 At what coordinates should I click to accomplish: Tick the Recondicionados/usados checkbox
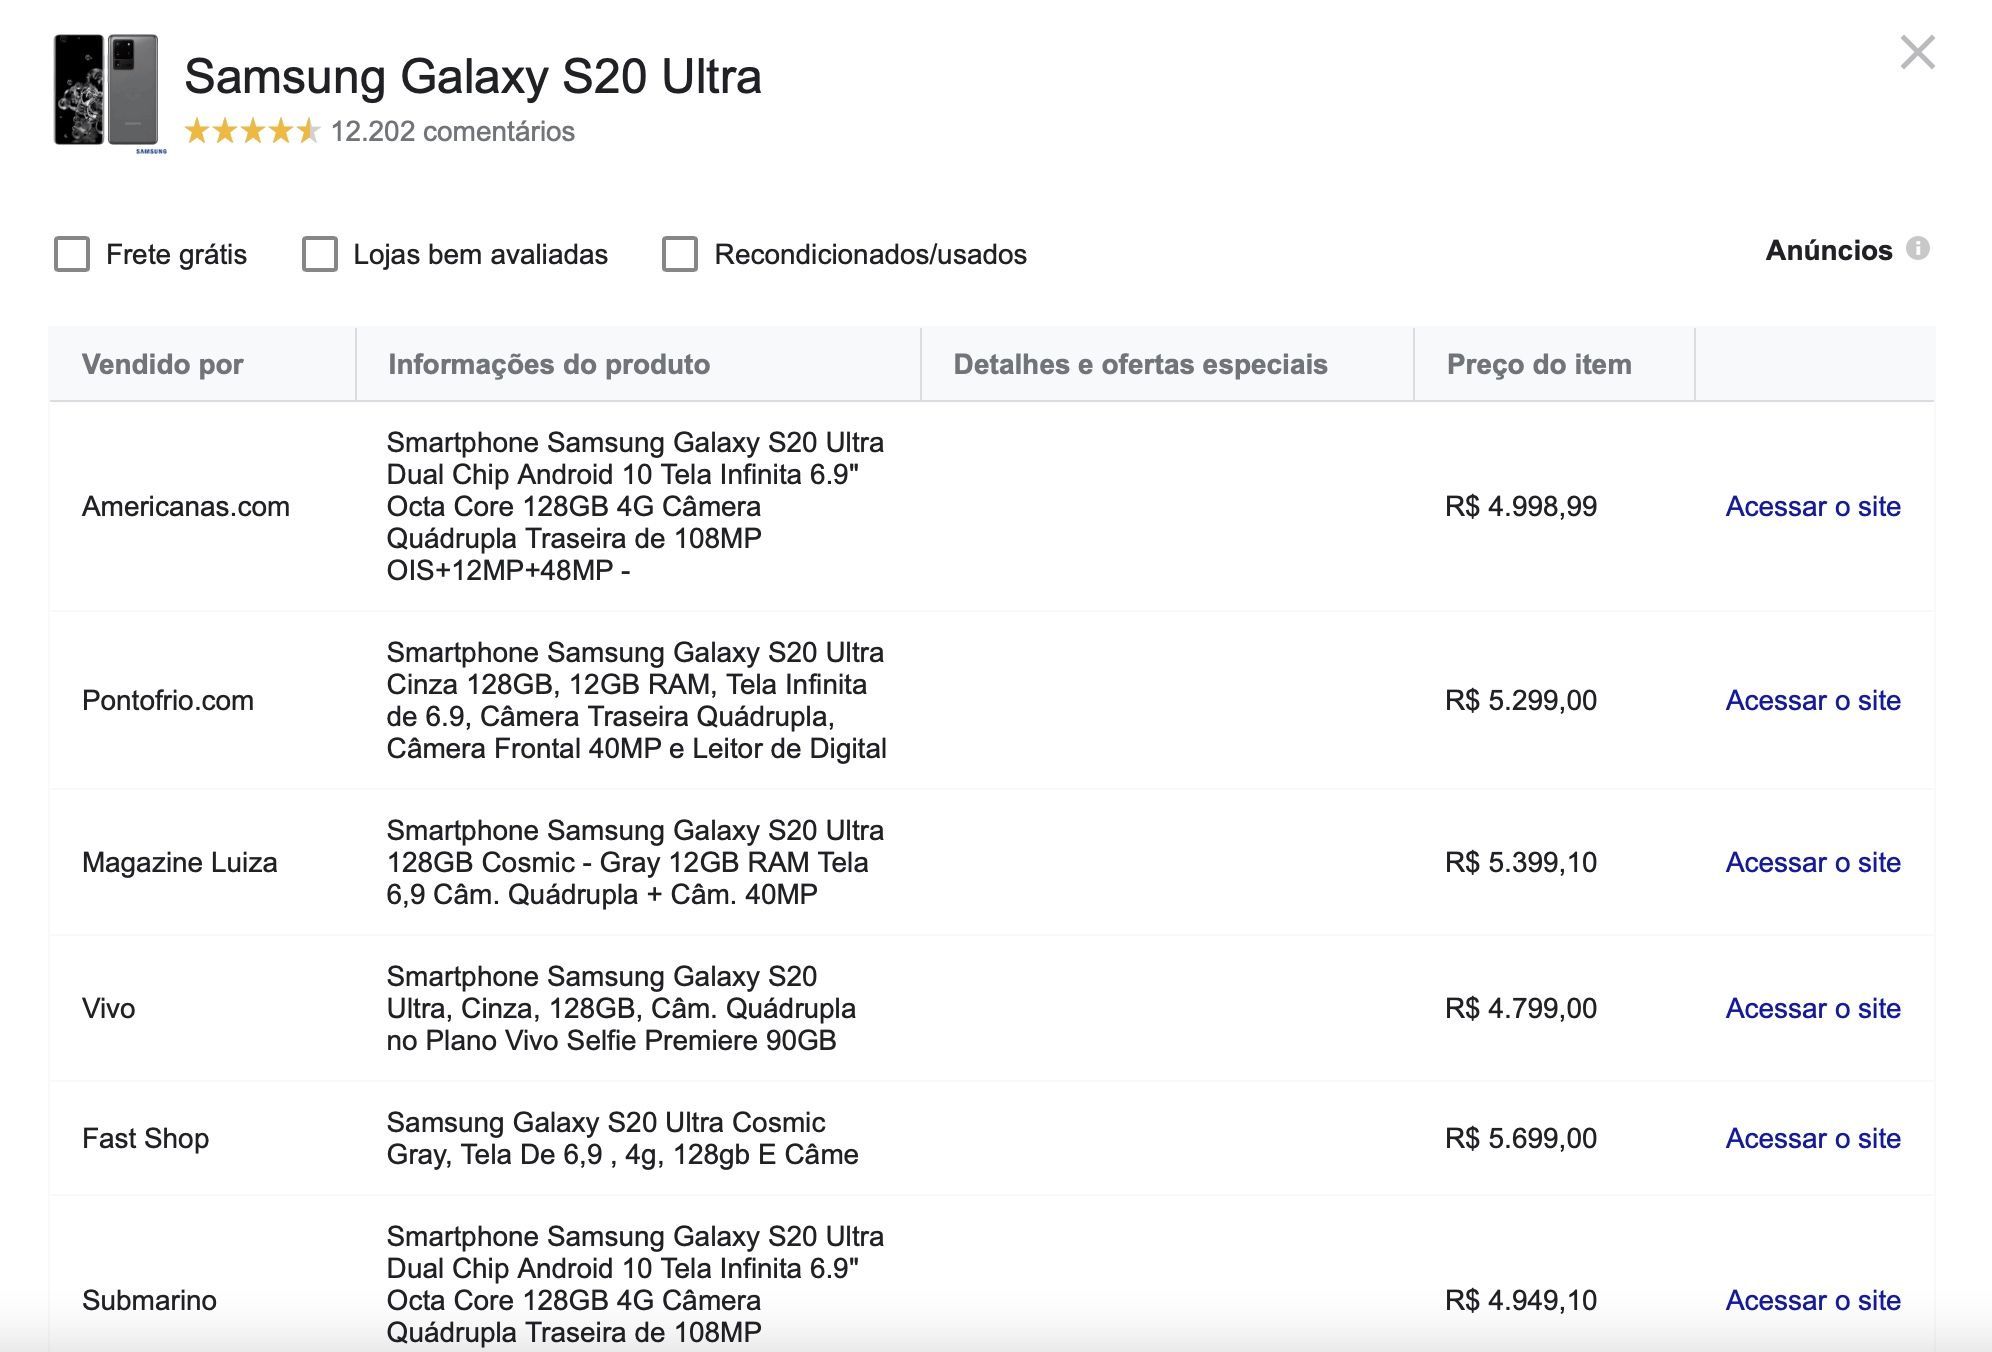tap(680, 254)
